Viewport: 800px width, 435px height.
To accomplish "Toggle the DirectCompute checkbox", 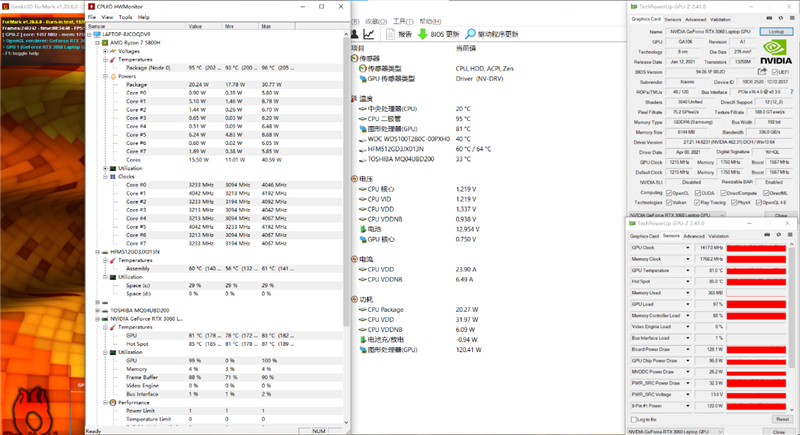I will (723, 193).
